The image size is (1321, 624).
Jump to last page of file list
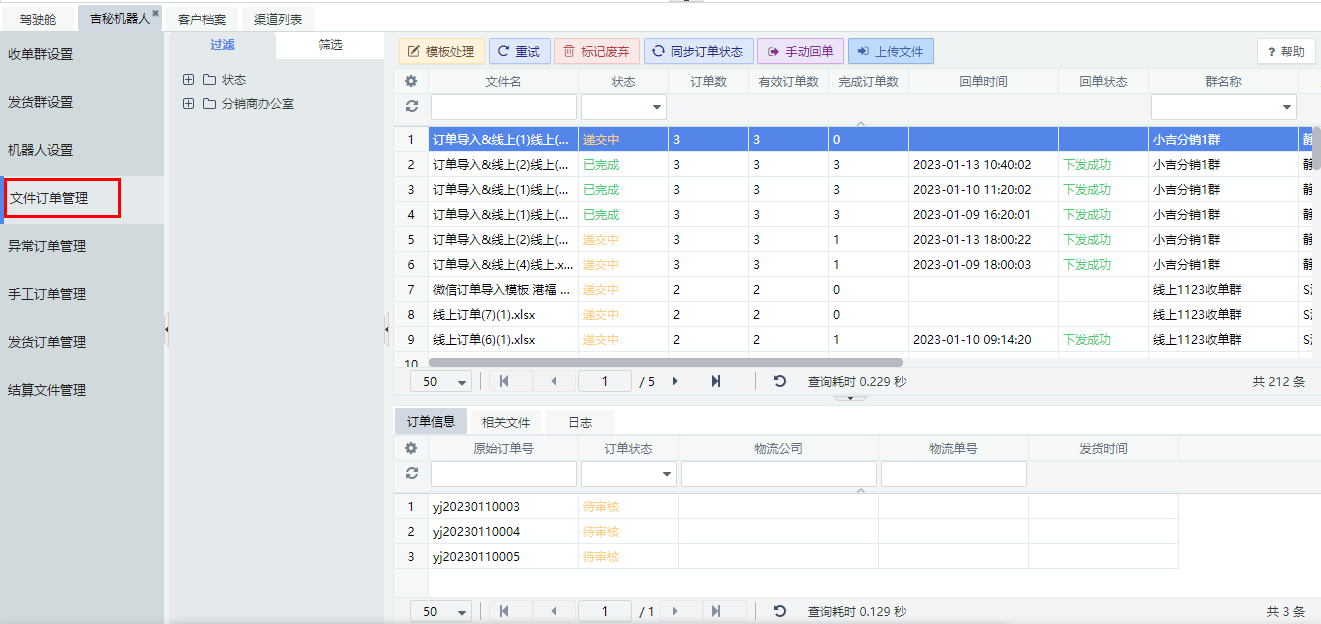pos(716,381)
